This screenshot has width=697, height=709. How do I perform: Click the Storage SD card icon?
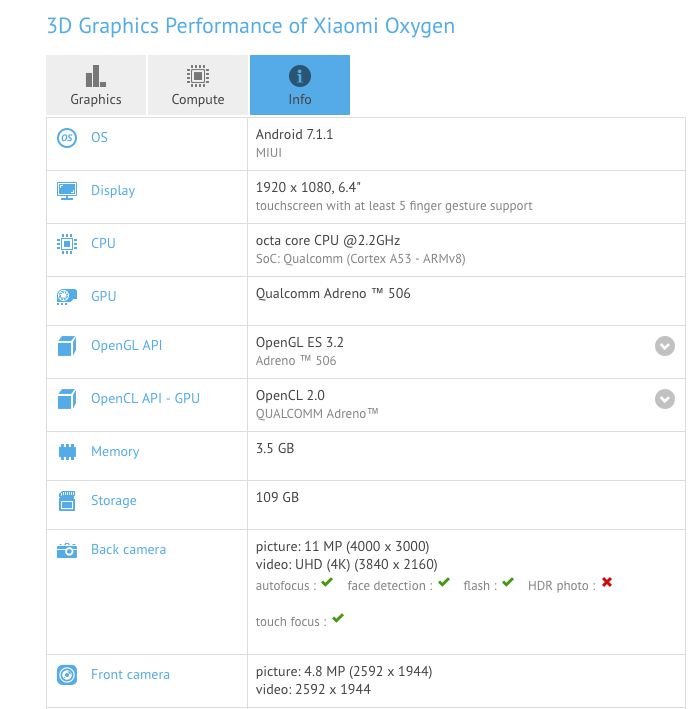coord(67,500)
